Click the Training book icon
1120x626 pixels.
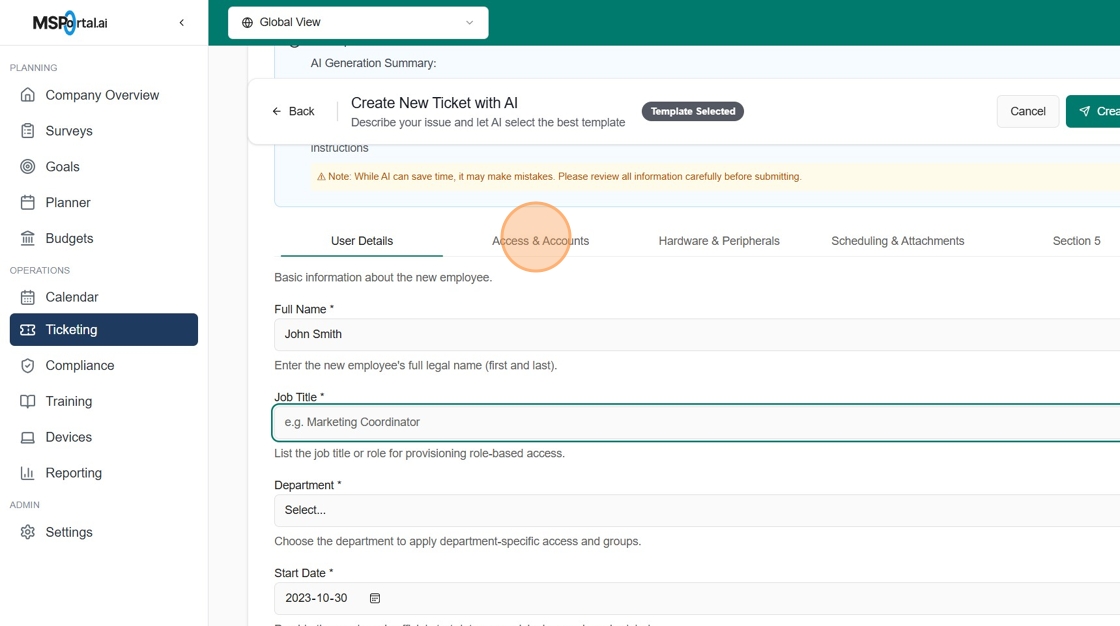27,402
